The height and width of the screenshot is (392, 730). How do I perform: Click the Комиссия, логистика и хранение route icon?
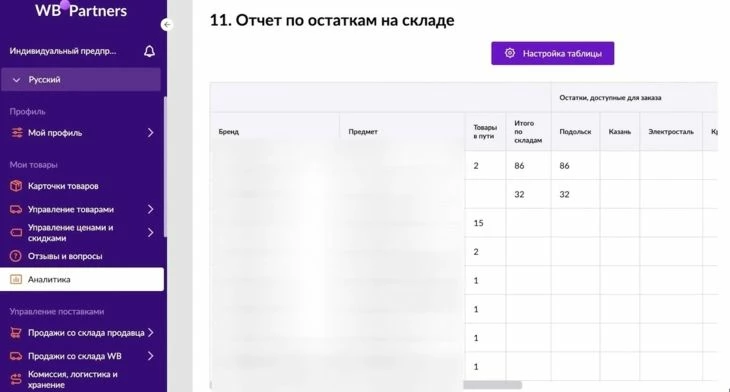point(16,379)
